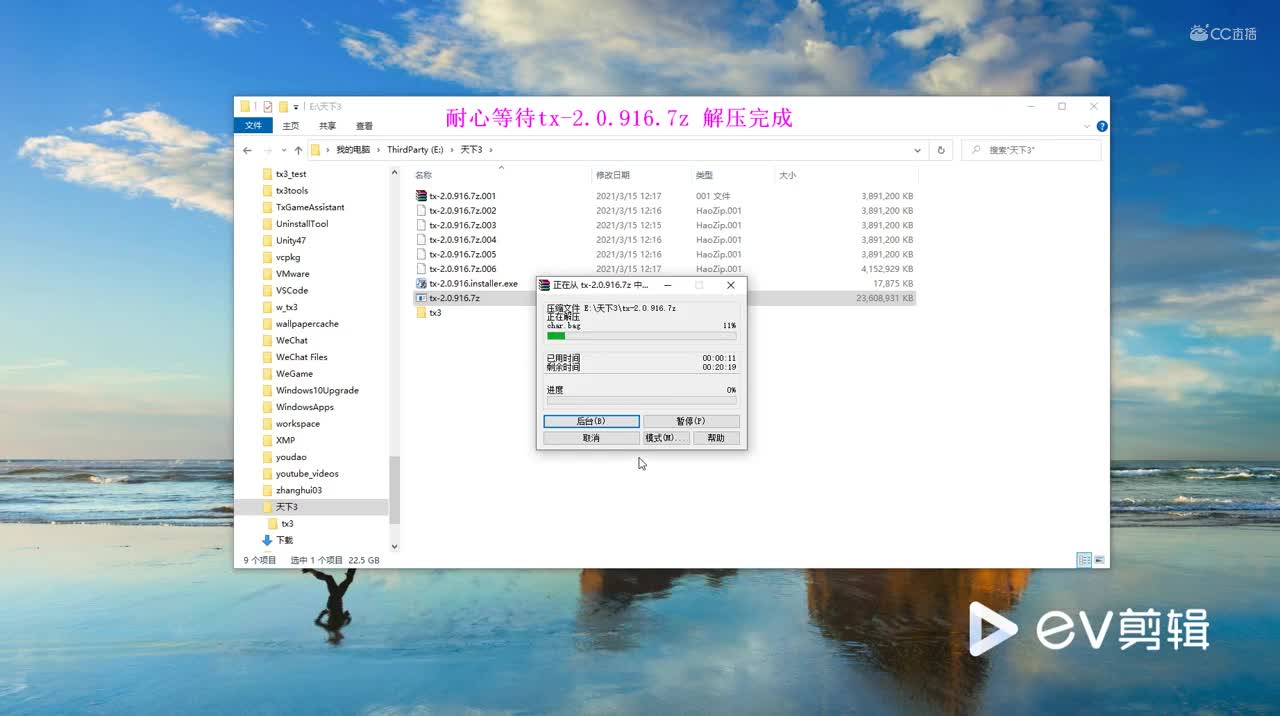Screen dimensions: 1280x716
Task: Click the search 天下3 input field
Action: 1031,150
